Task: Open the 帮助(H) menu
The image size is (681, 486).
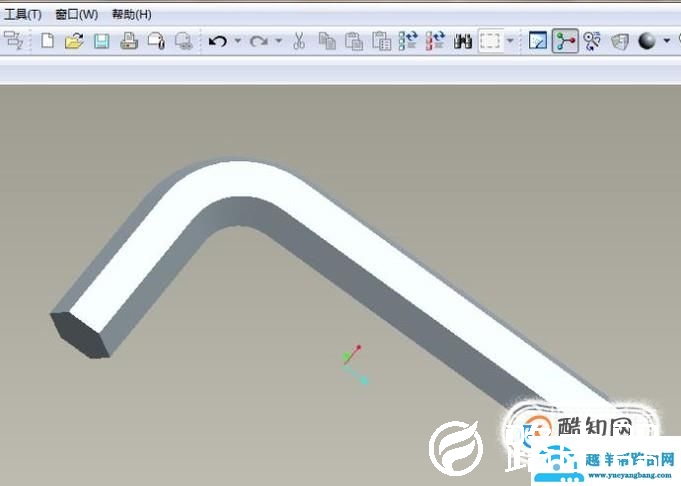Action: tap(132, 14)
